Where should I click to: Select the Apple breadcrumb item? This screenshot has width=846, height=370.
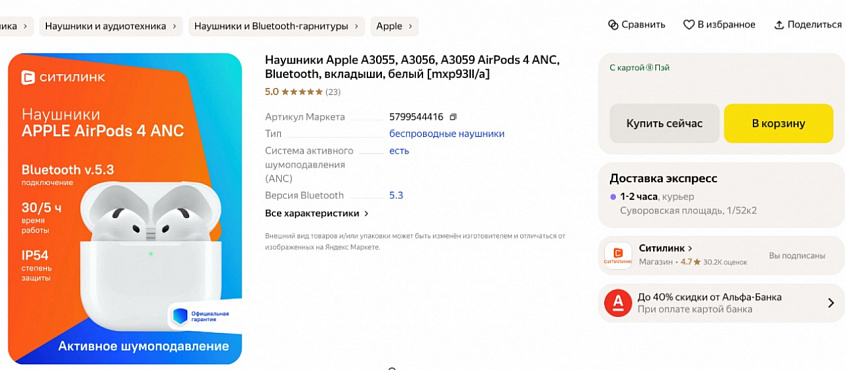pyautogui.click(x=394, y=26)
